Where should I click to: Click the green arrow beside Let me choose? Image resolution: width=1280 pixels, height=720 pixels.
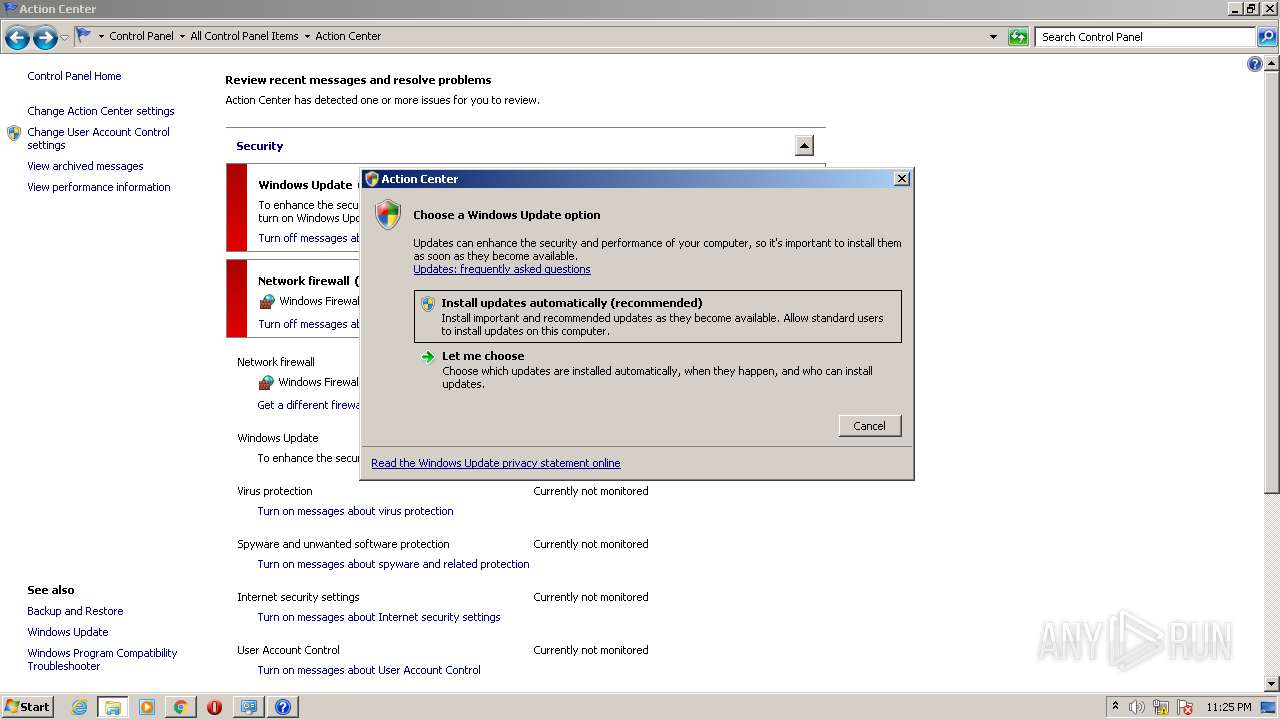[x=428, y=357]
